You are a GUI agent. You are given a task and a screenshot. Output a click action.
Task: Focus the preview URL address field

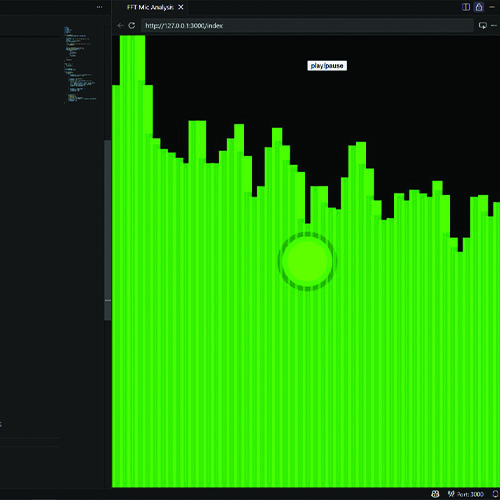[307, 26]
